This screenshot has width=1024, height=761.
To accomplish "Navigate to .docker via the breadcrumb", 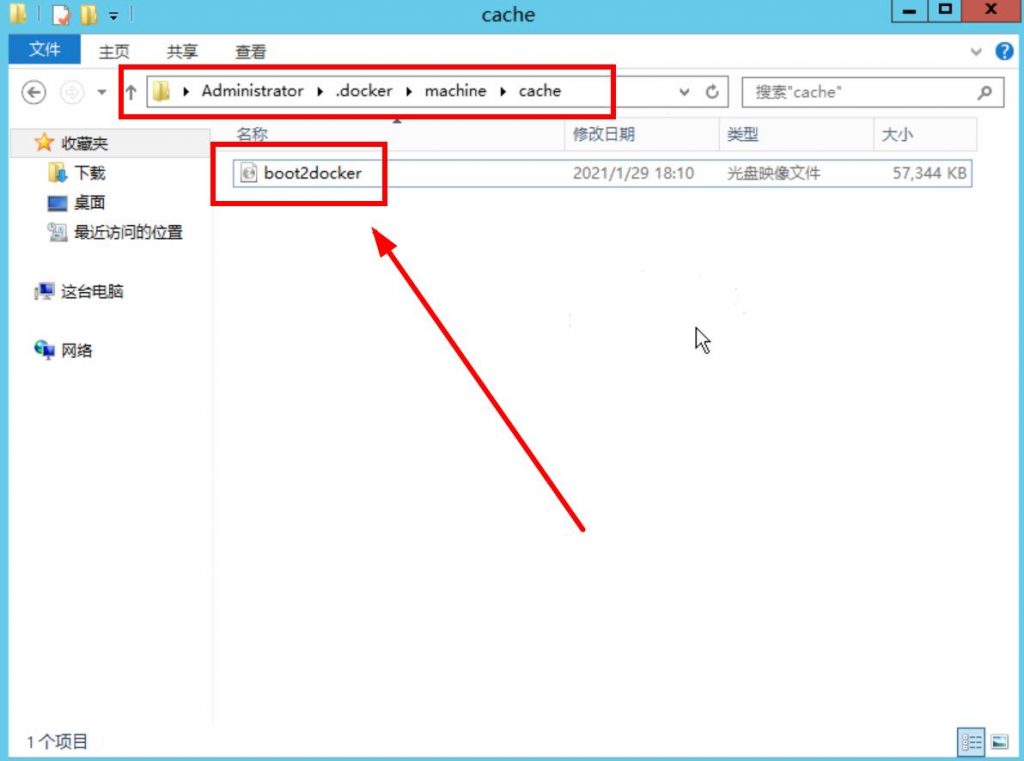I will coord(362,91).
